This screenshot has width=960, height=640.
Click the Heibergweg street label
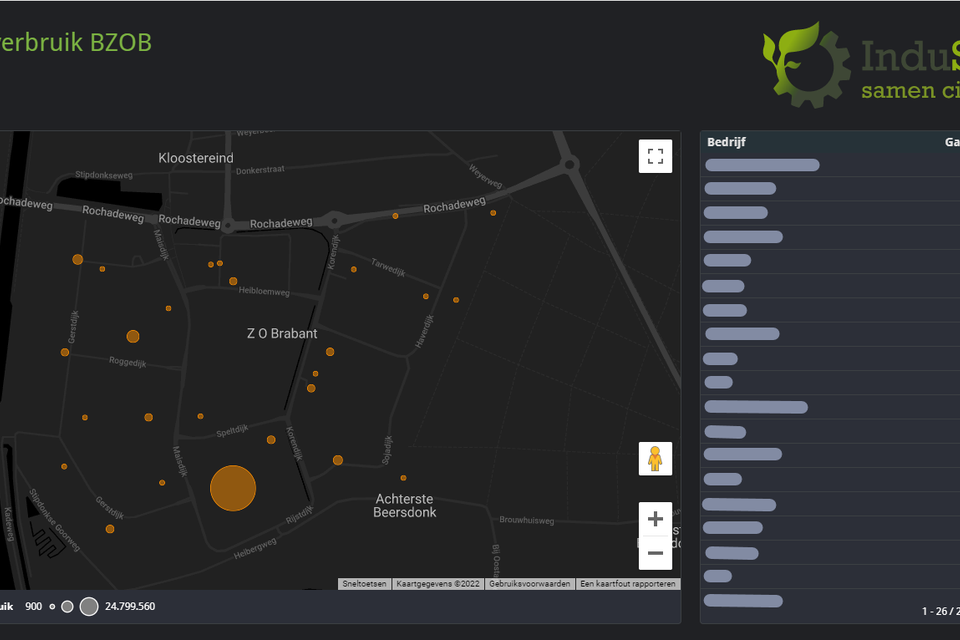[x=255, y=548]
